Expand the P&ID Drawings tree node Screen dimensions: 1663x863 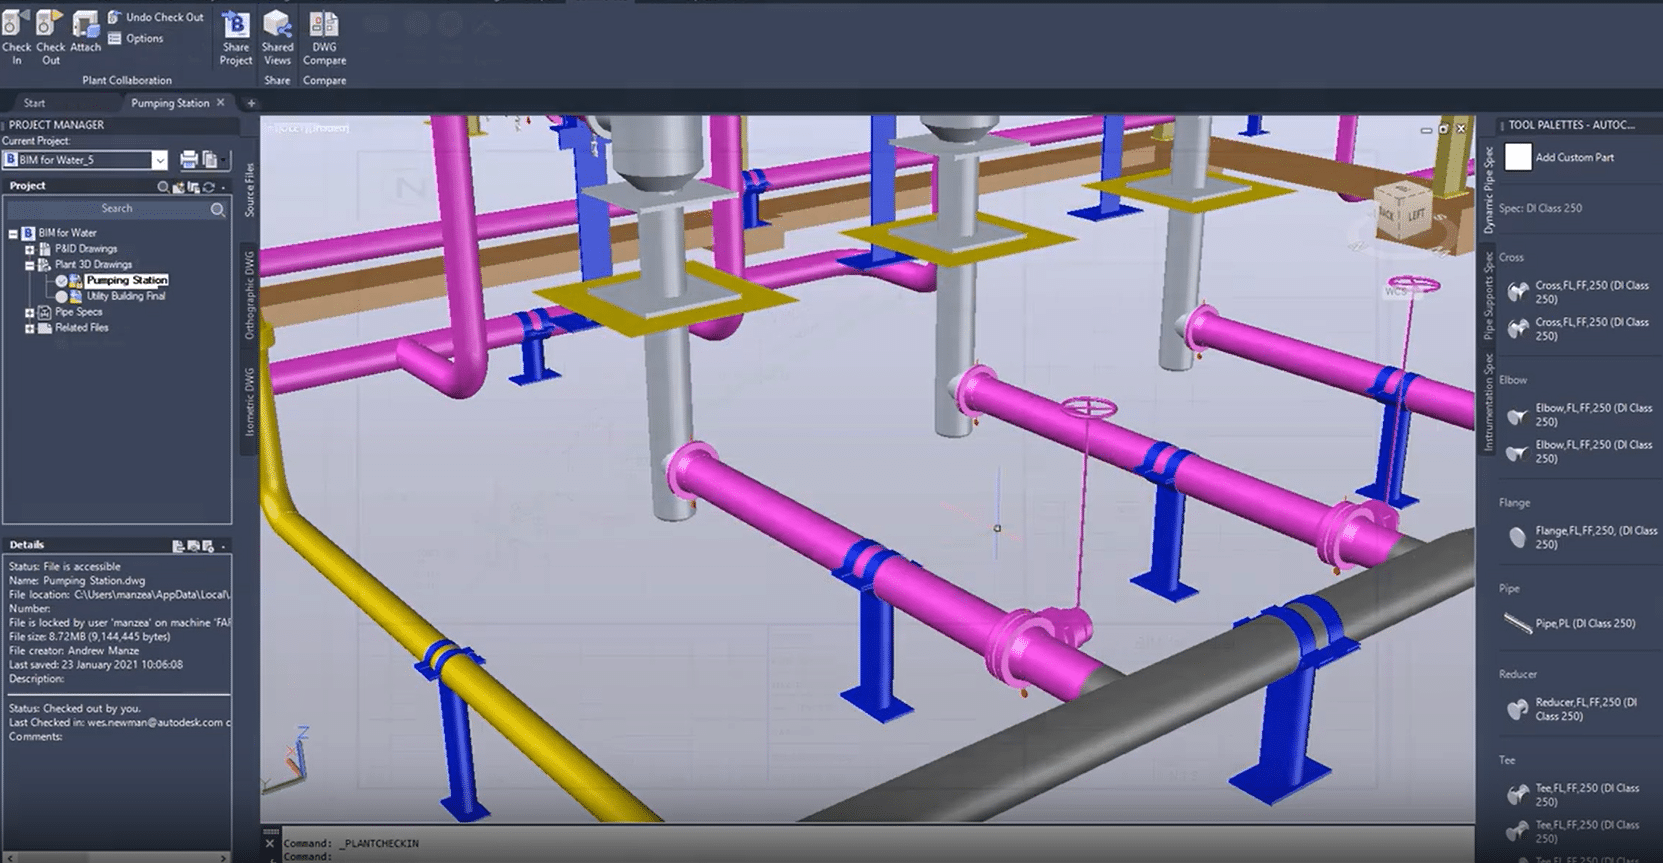pyautogui.click(x=30, y=249)
